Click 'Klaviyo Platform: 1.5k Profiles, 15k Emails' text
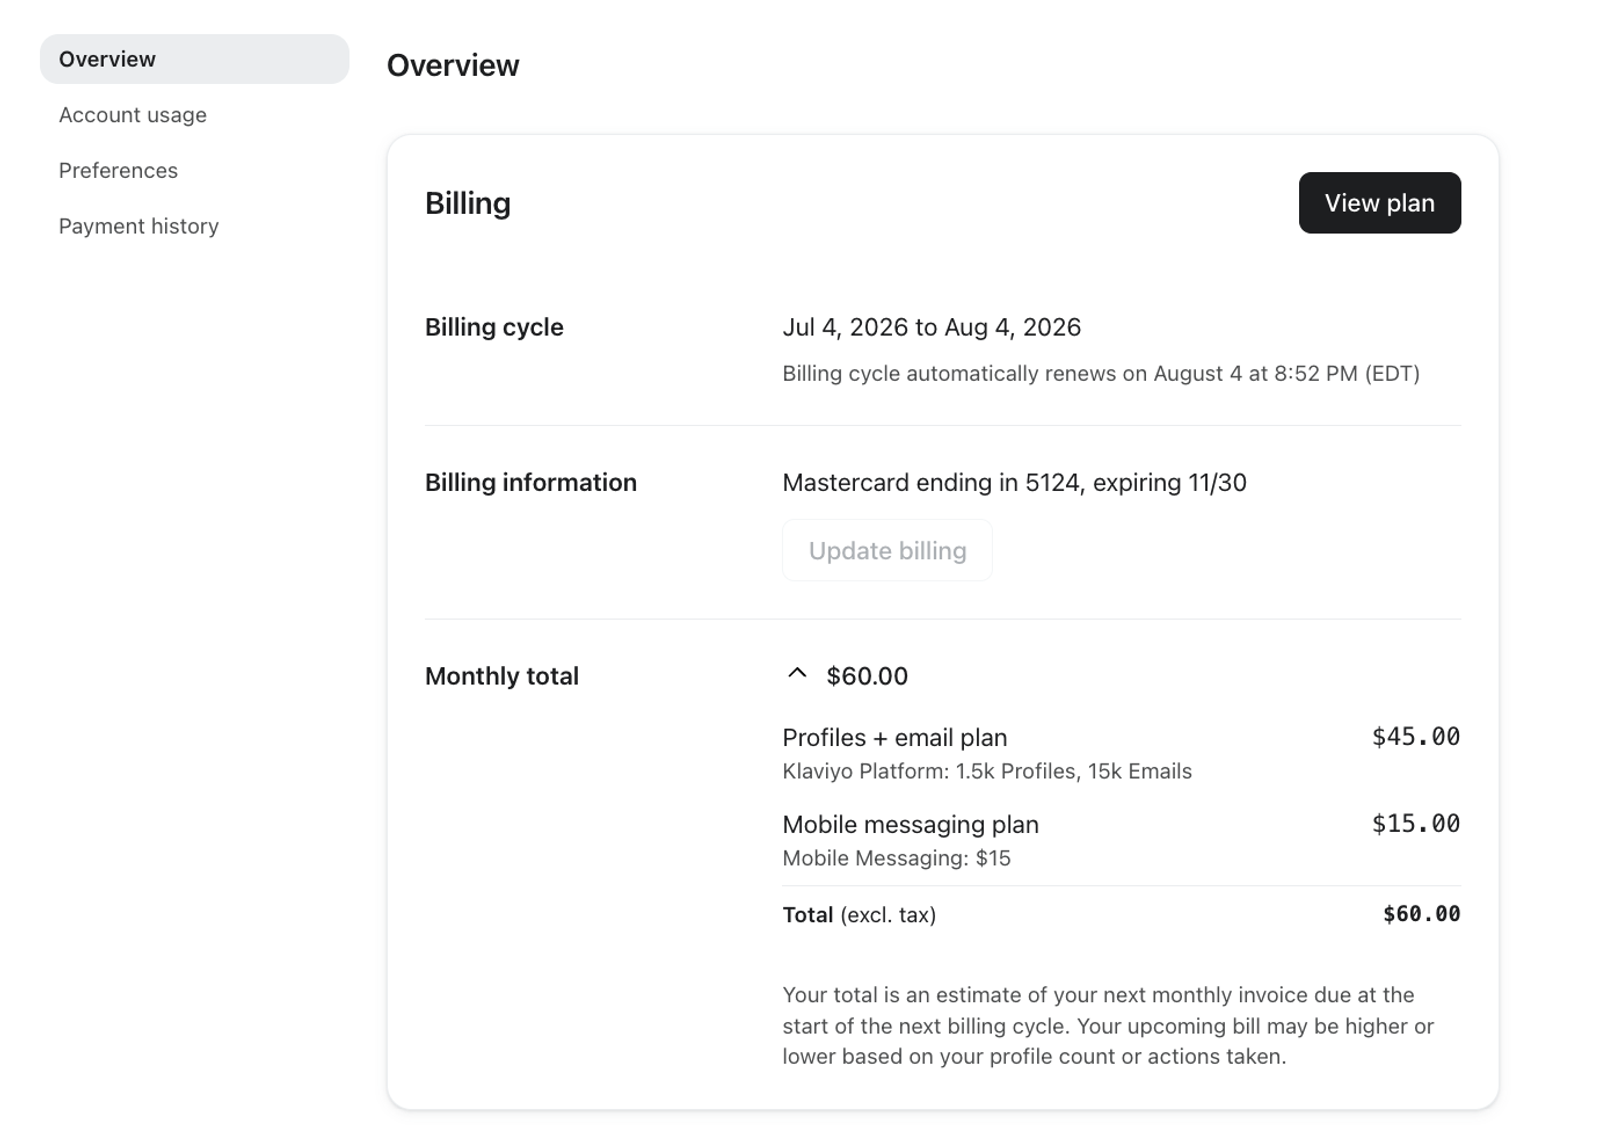 click(x=987, y=772)
